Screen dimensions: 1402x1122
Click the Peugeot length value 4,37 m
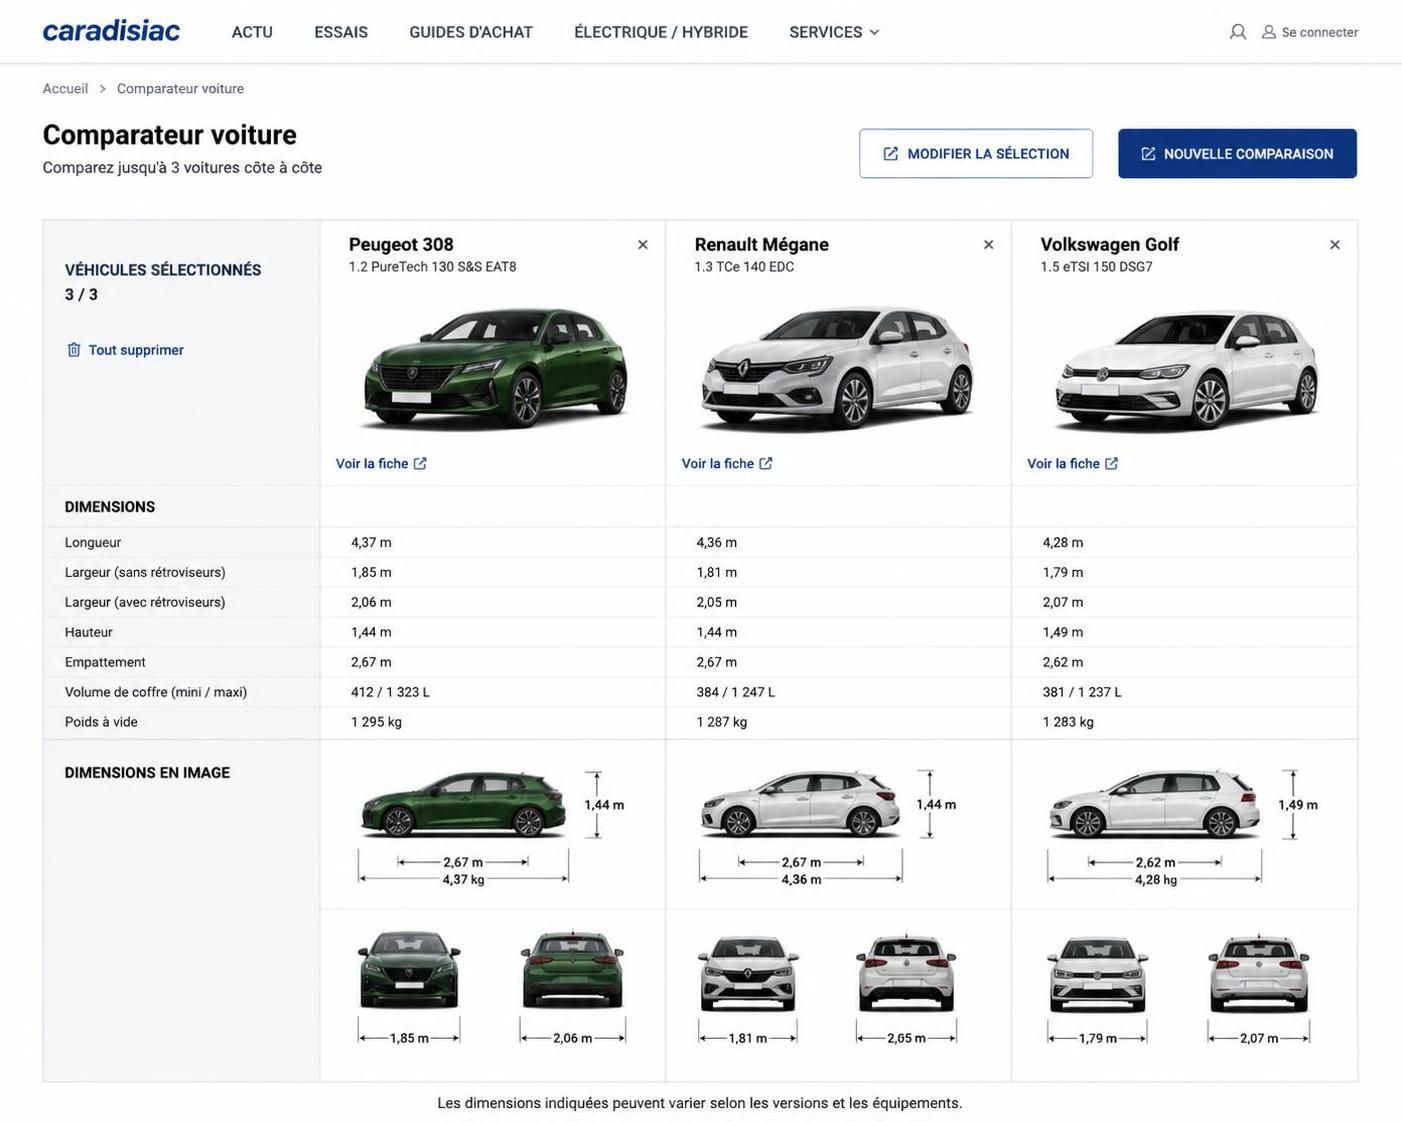[371, 543]
